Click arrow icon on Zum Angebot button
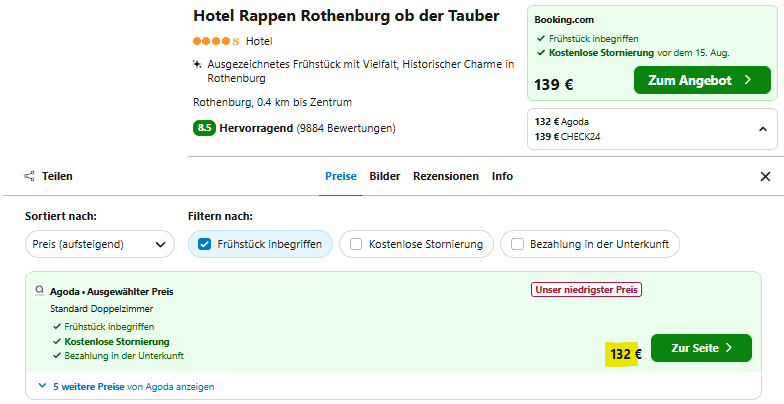This screenshot has width=784, height=404. click(x=748, y=80)
